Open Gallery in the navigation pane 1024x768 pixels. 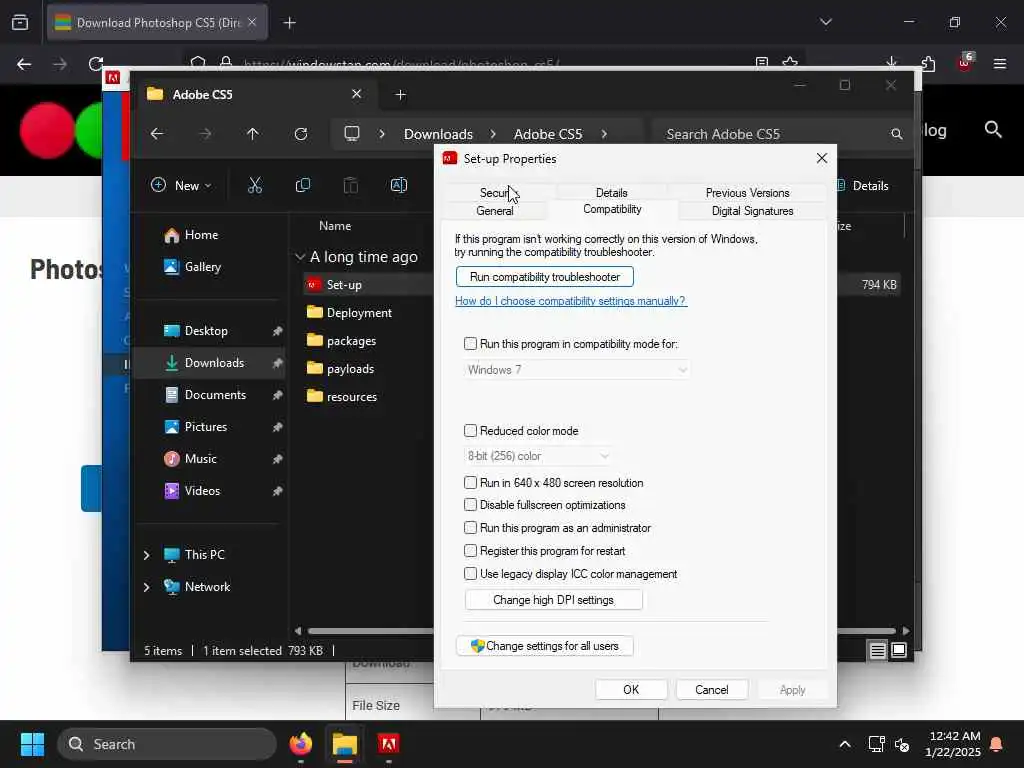[x=202, y=266]
